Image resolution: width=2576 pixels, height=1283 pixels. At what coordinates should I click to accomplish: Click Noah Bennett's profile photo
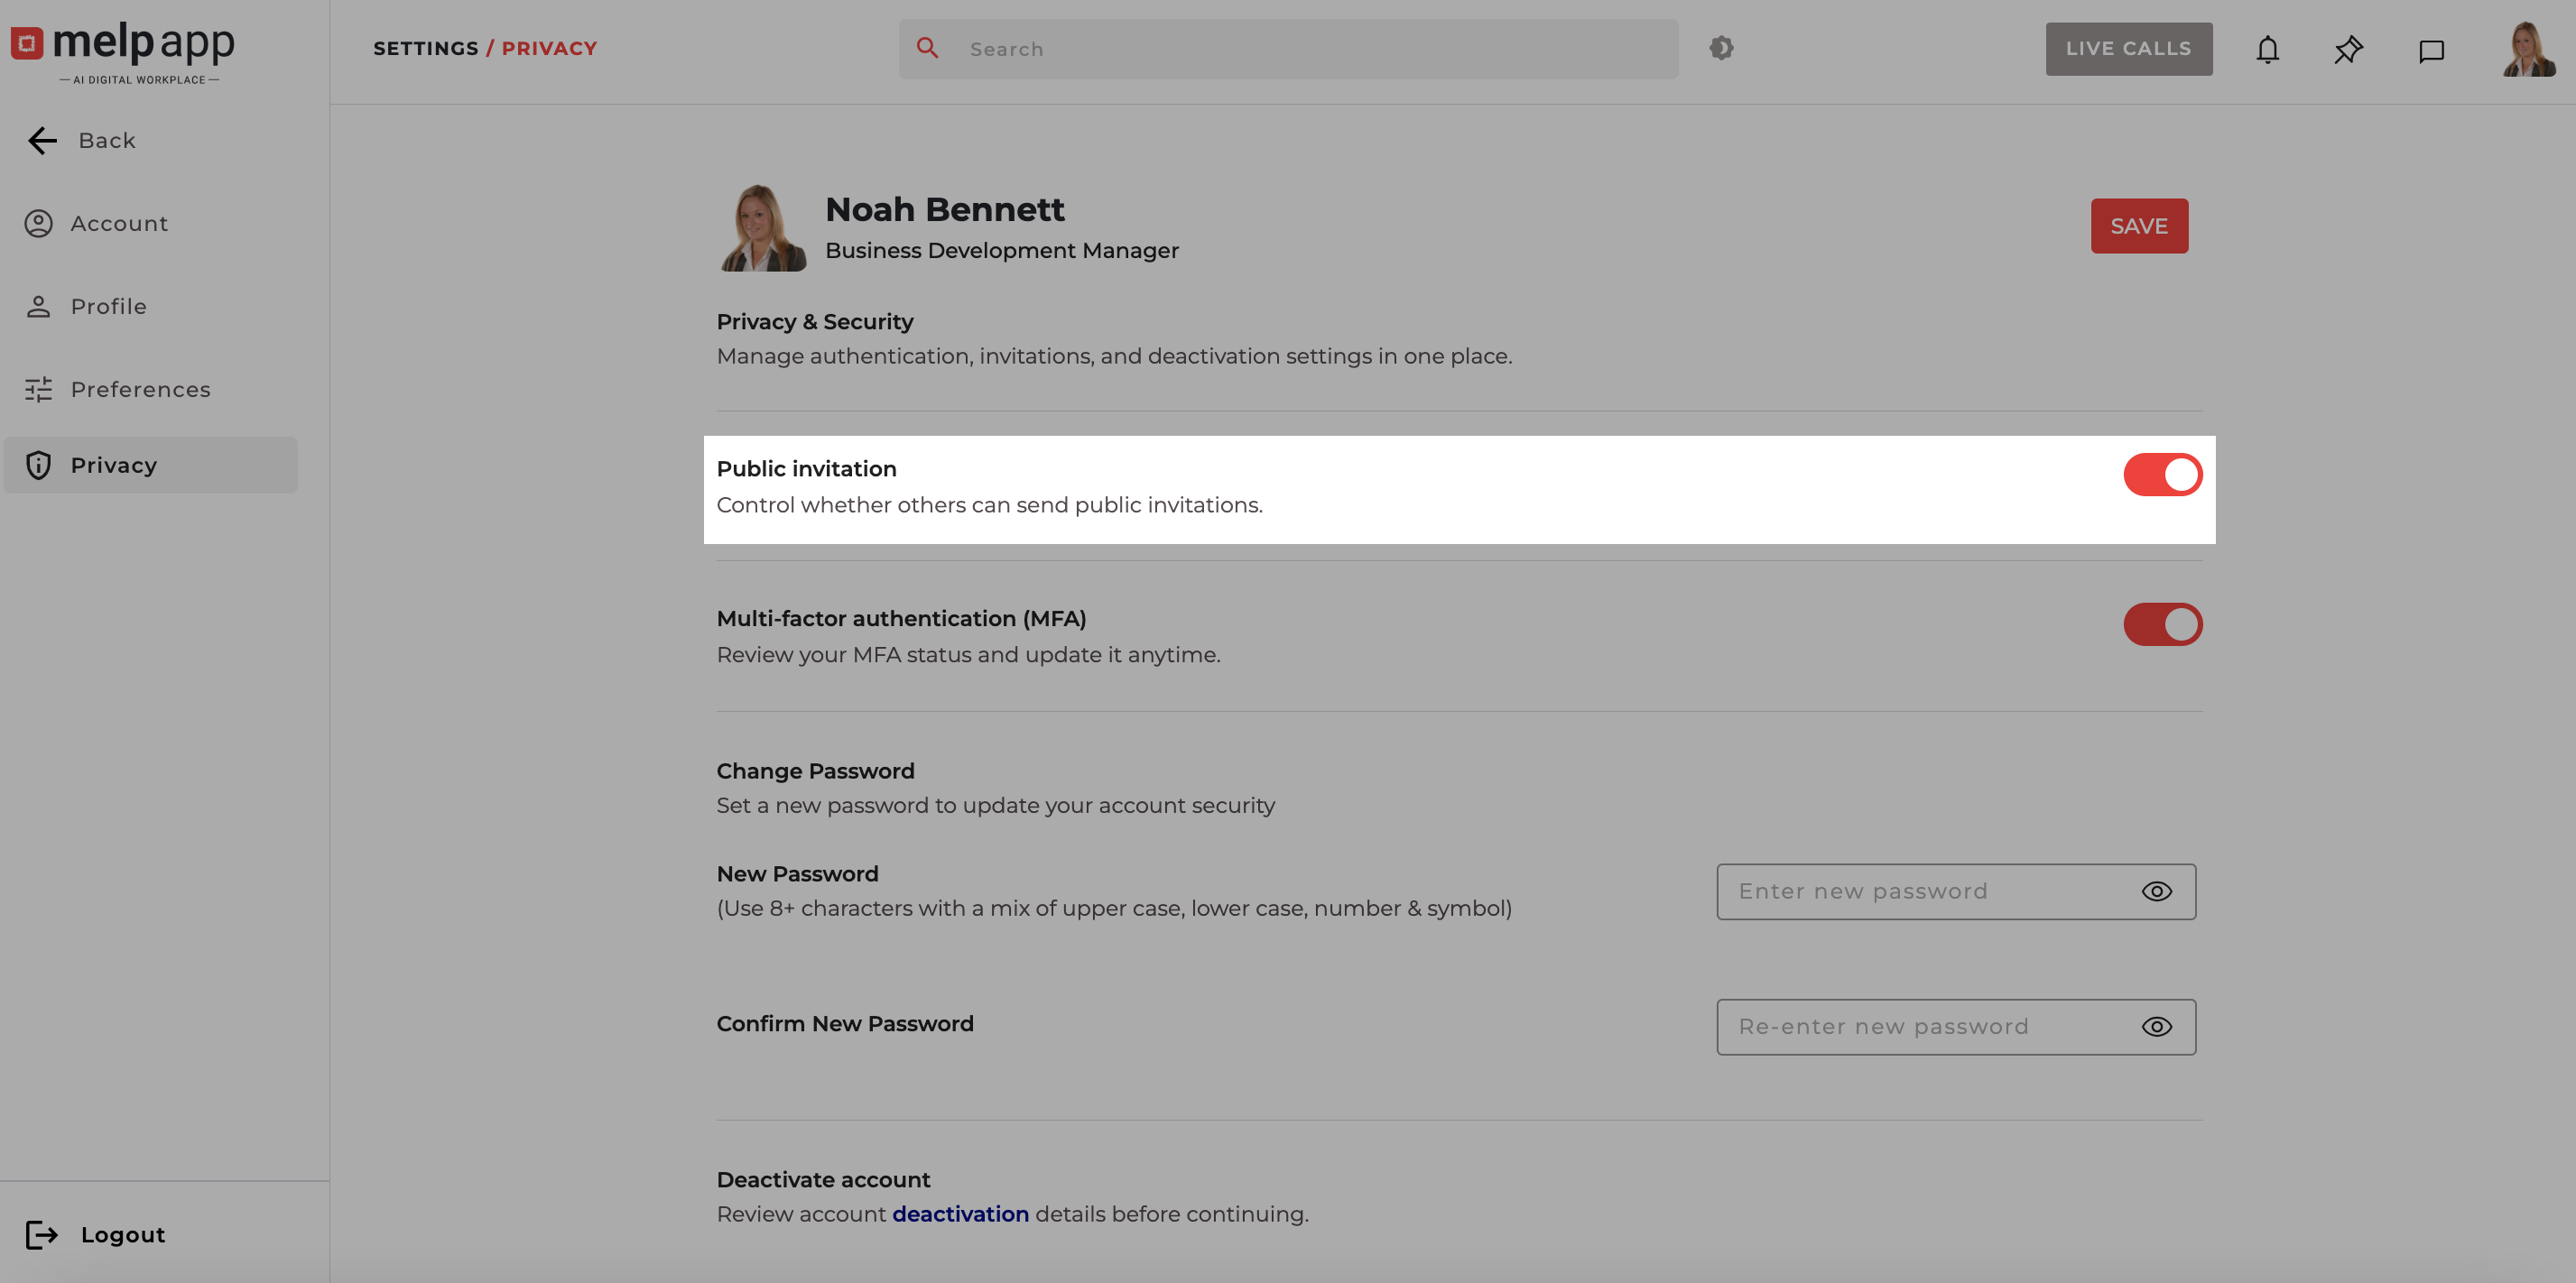coord(763,228)
